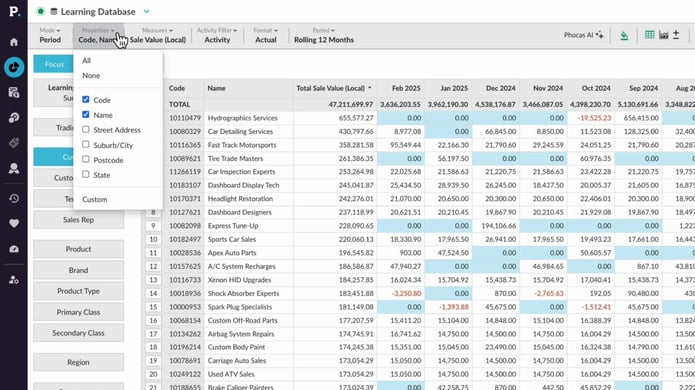Uncheck the Name property checkbox
This screenshot has height=390, width=695.
[86, 114]
